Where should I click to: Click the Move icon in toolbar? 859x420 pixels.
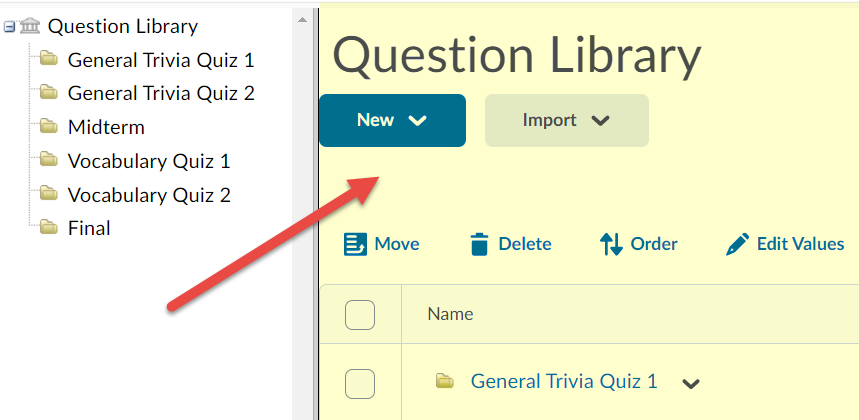pos(355,244)
